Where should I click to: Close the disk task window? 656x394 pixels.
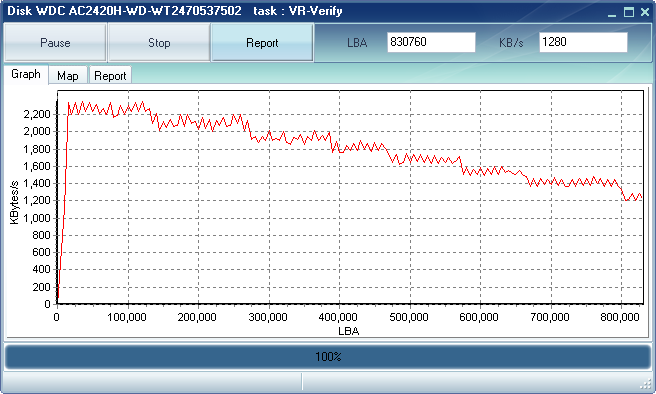point(645,13)
